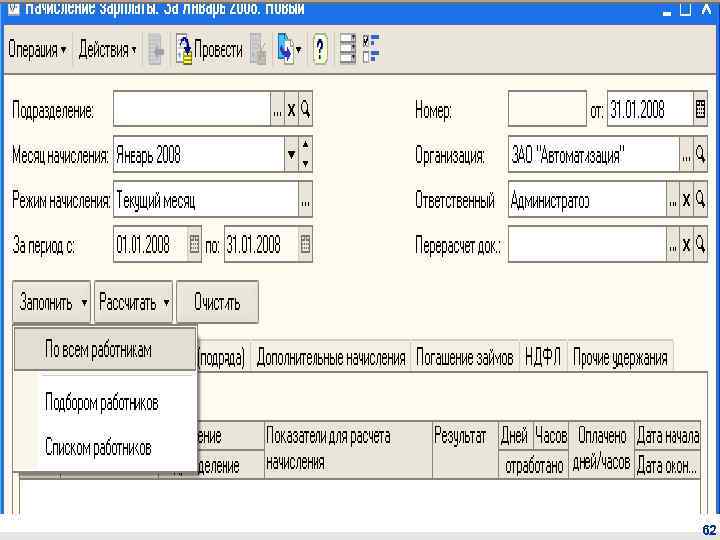Click the Организация field ЗАО Автоматизация
Screen dimensions: 720x540
[x=594, y=154]
